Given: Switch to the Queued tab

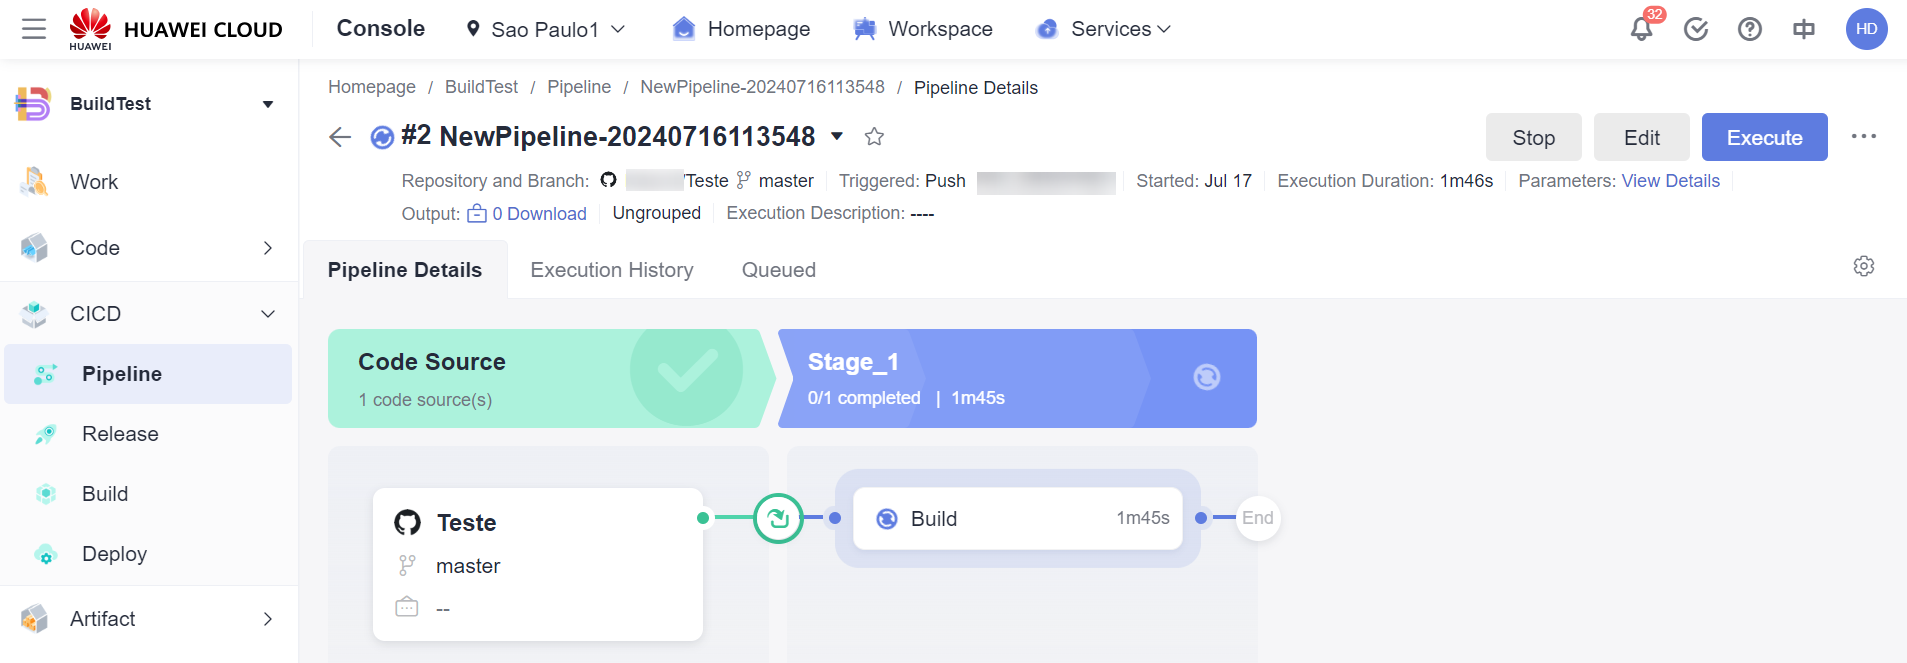Looking at the screenshot, I should [x=778, y=270].
